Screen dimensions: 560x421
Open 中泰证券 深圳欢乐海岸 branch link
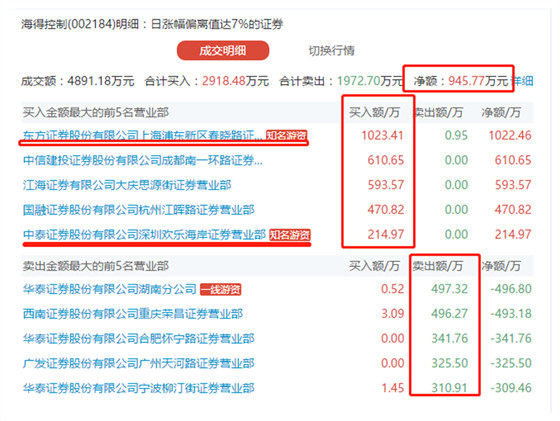tap(144, 235)
